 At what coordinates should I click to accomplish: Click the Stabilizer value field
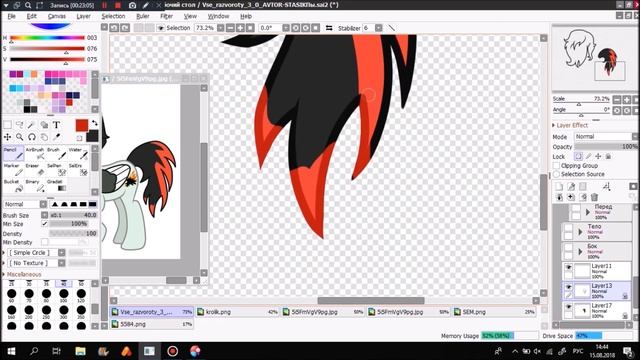(x=368, y=28)
